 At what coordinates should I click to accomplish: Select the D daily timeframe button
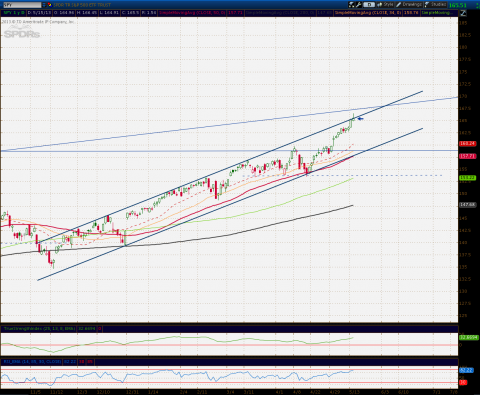click(x=369, y=5)
